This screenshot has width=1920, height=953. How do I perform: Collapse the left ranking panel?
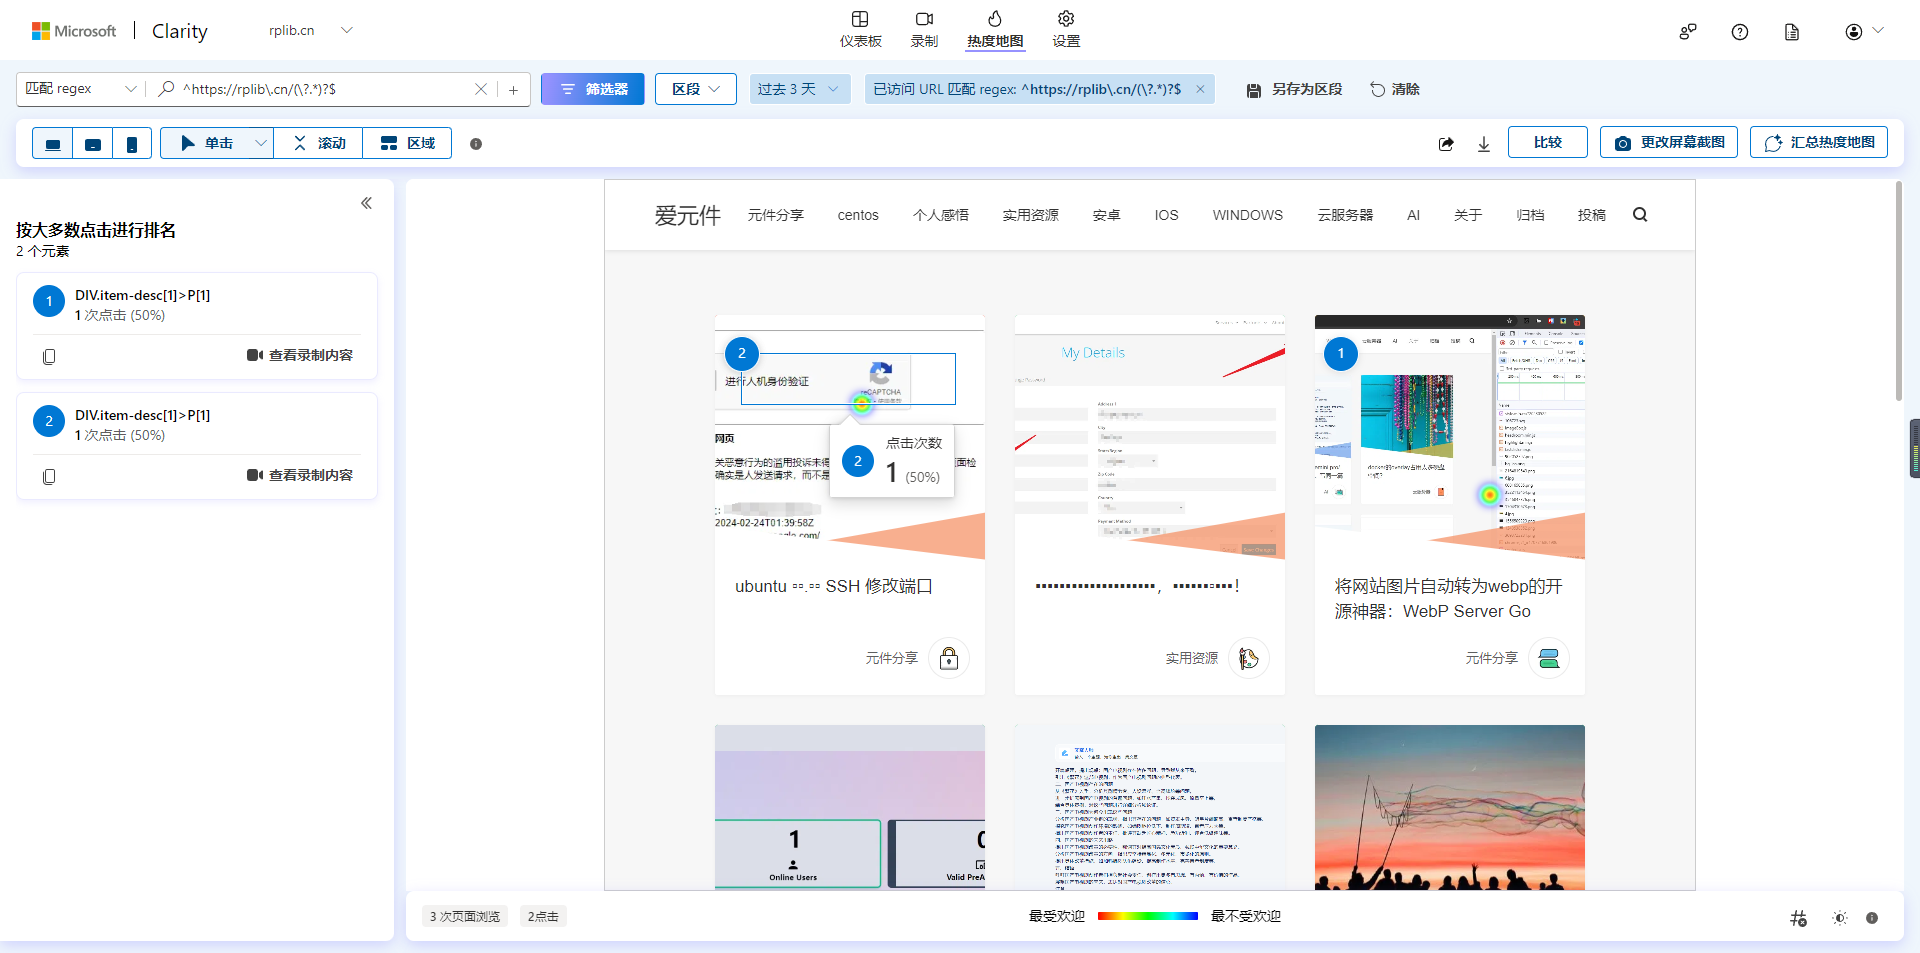(366, 203)
